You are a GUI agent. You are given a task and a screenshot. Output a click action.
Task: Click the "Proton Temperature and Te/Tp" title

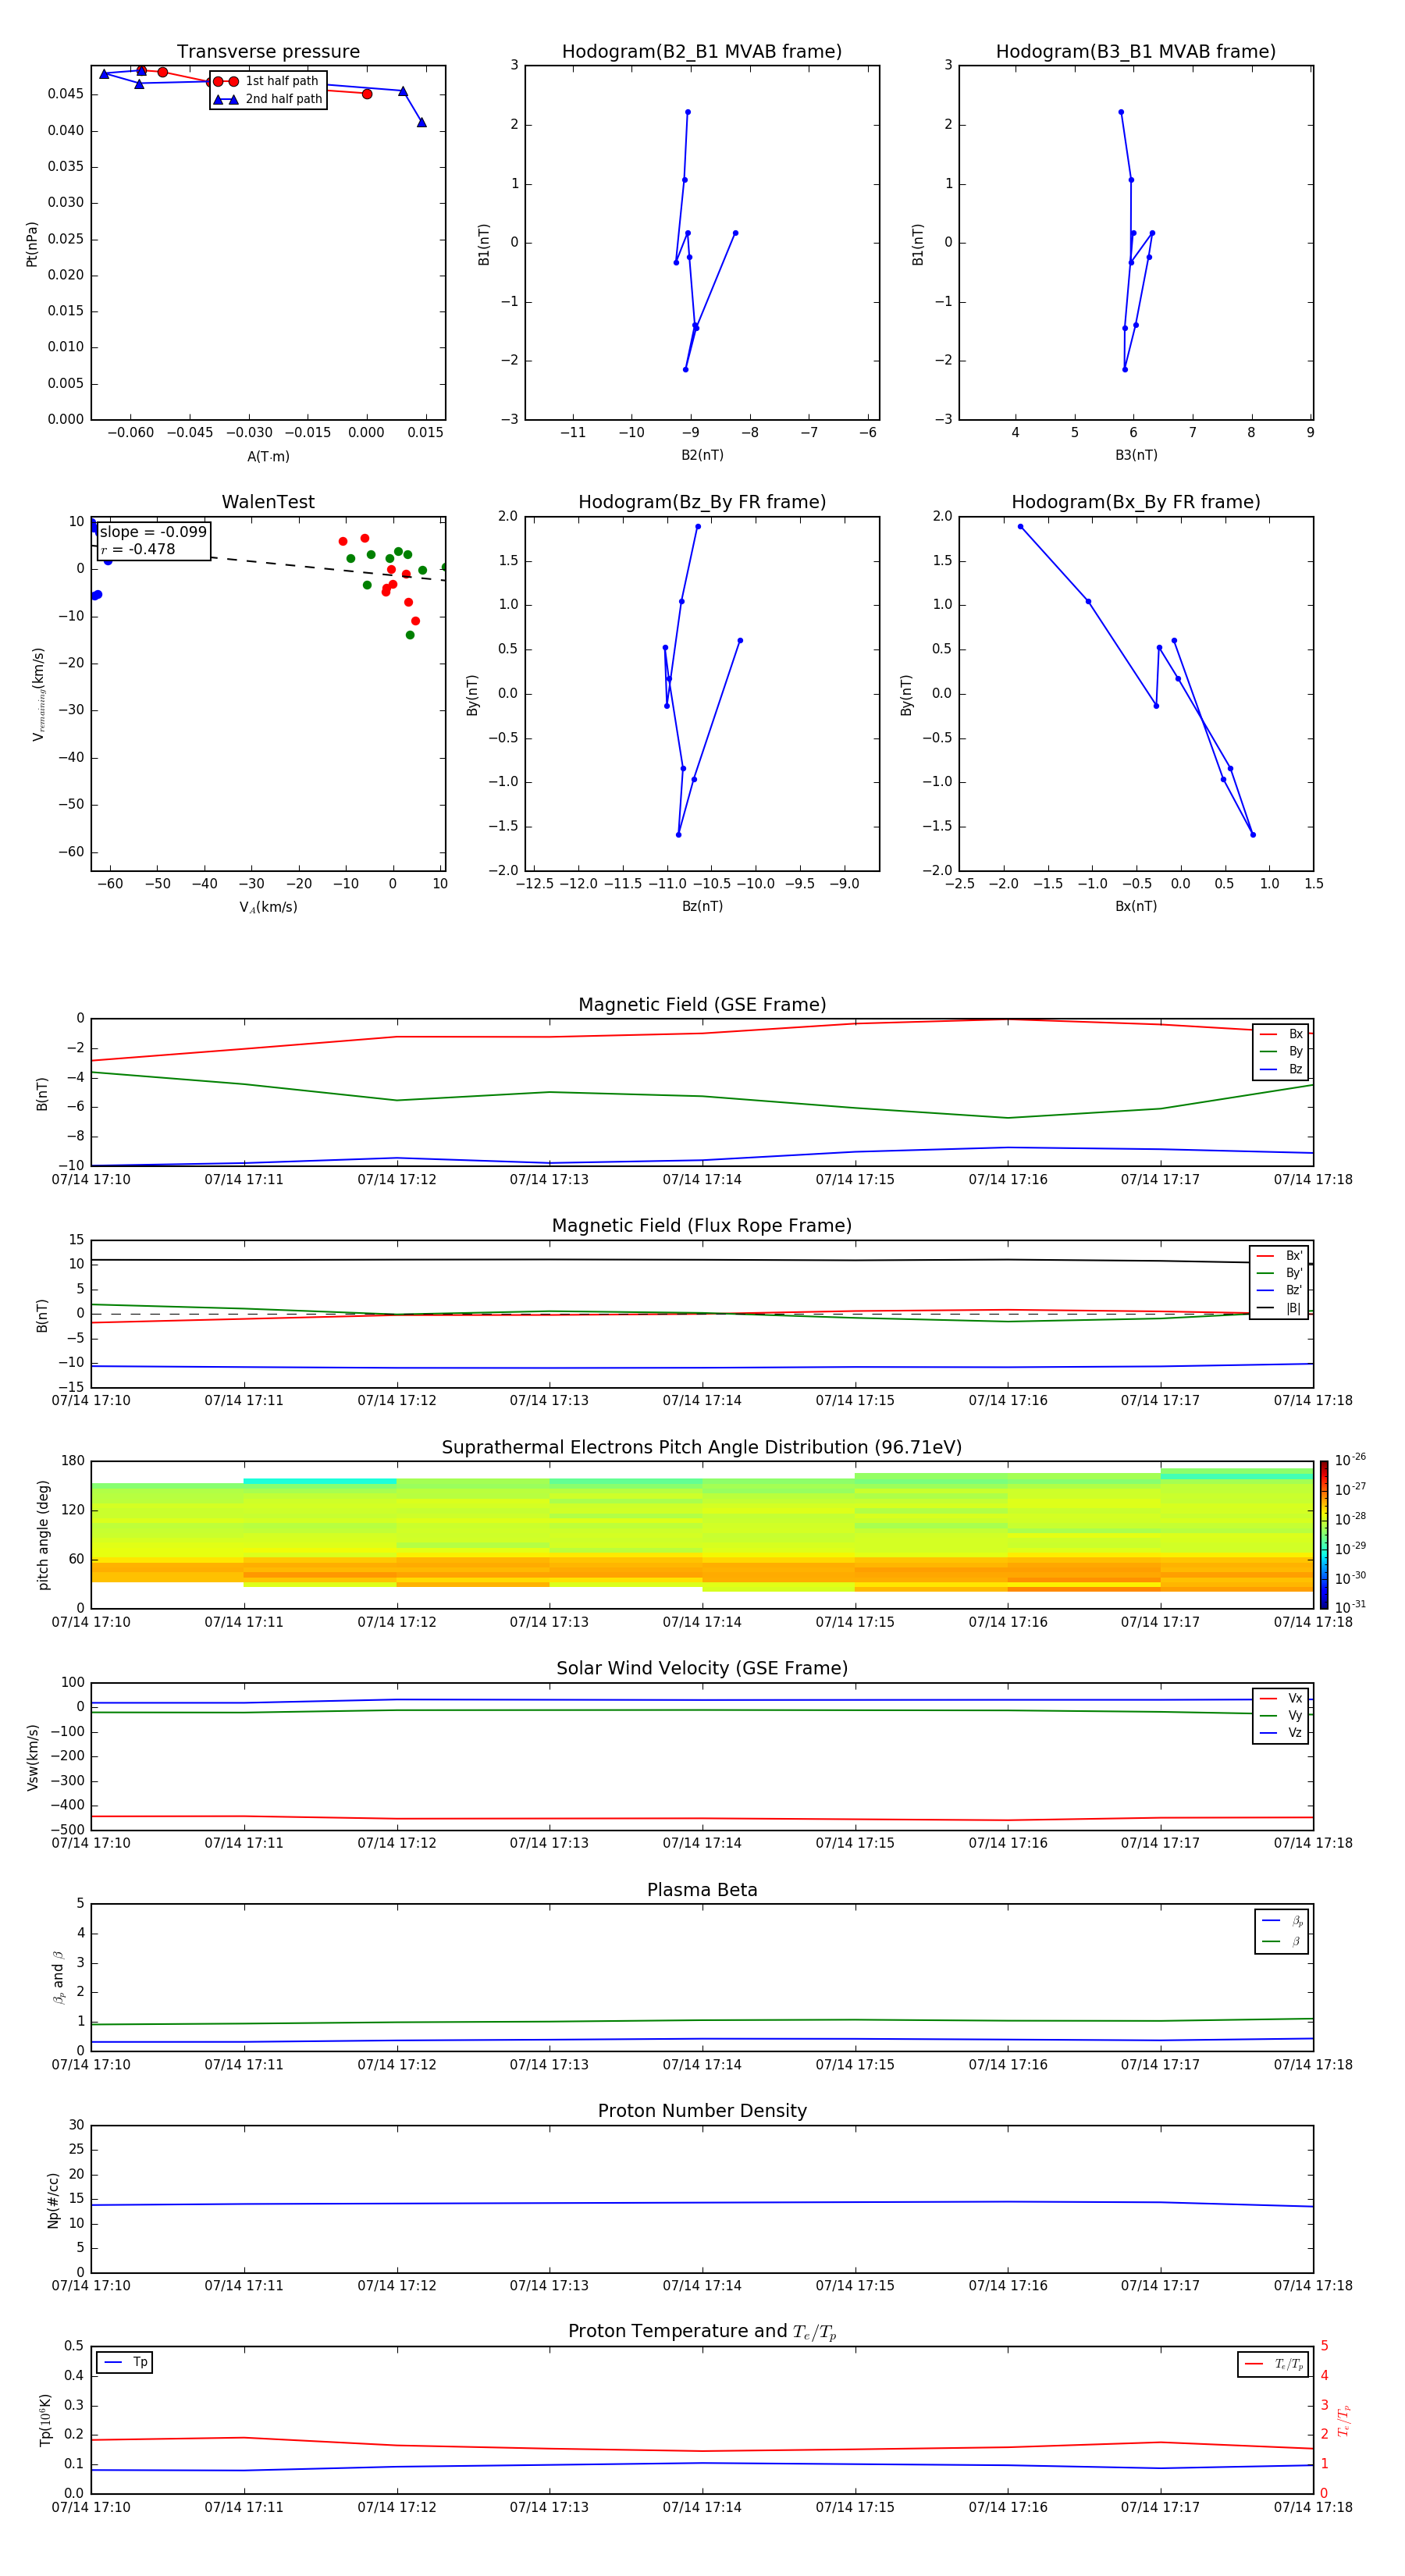[702, 2332]
